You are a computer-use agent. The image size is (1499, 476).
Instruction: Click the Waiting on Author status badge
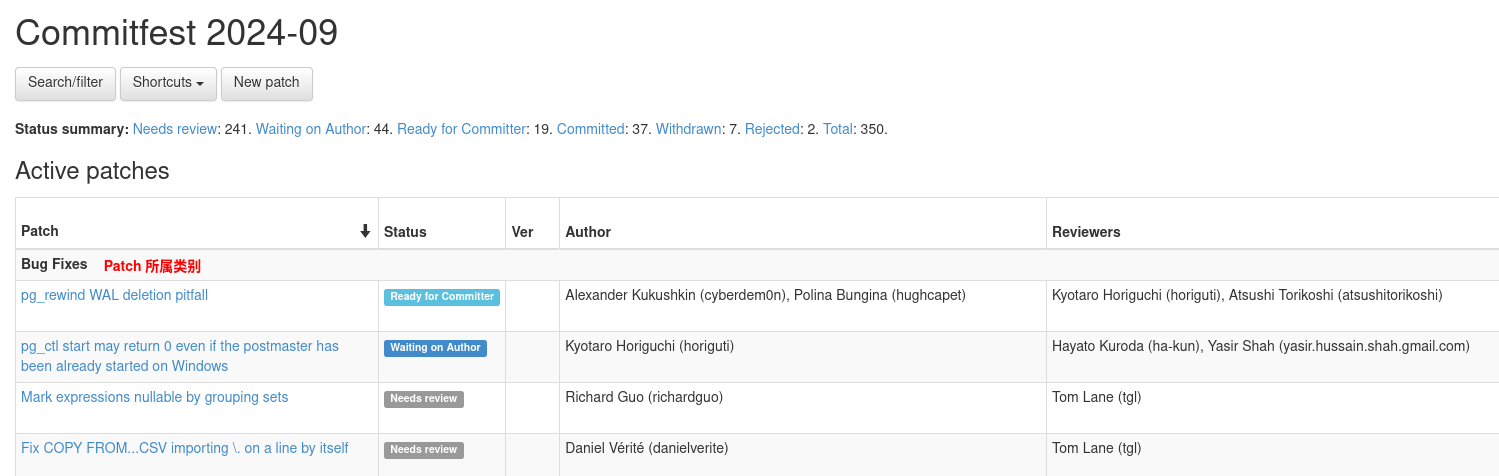click(435, 348)
